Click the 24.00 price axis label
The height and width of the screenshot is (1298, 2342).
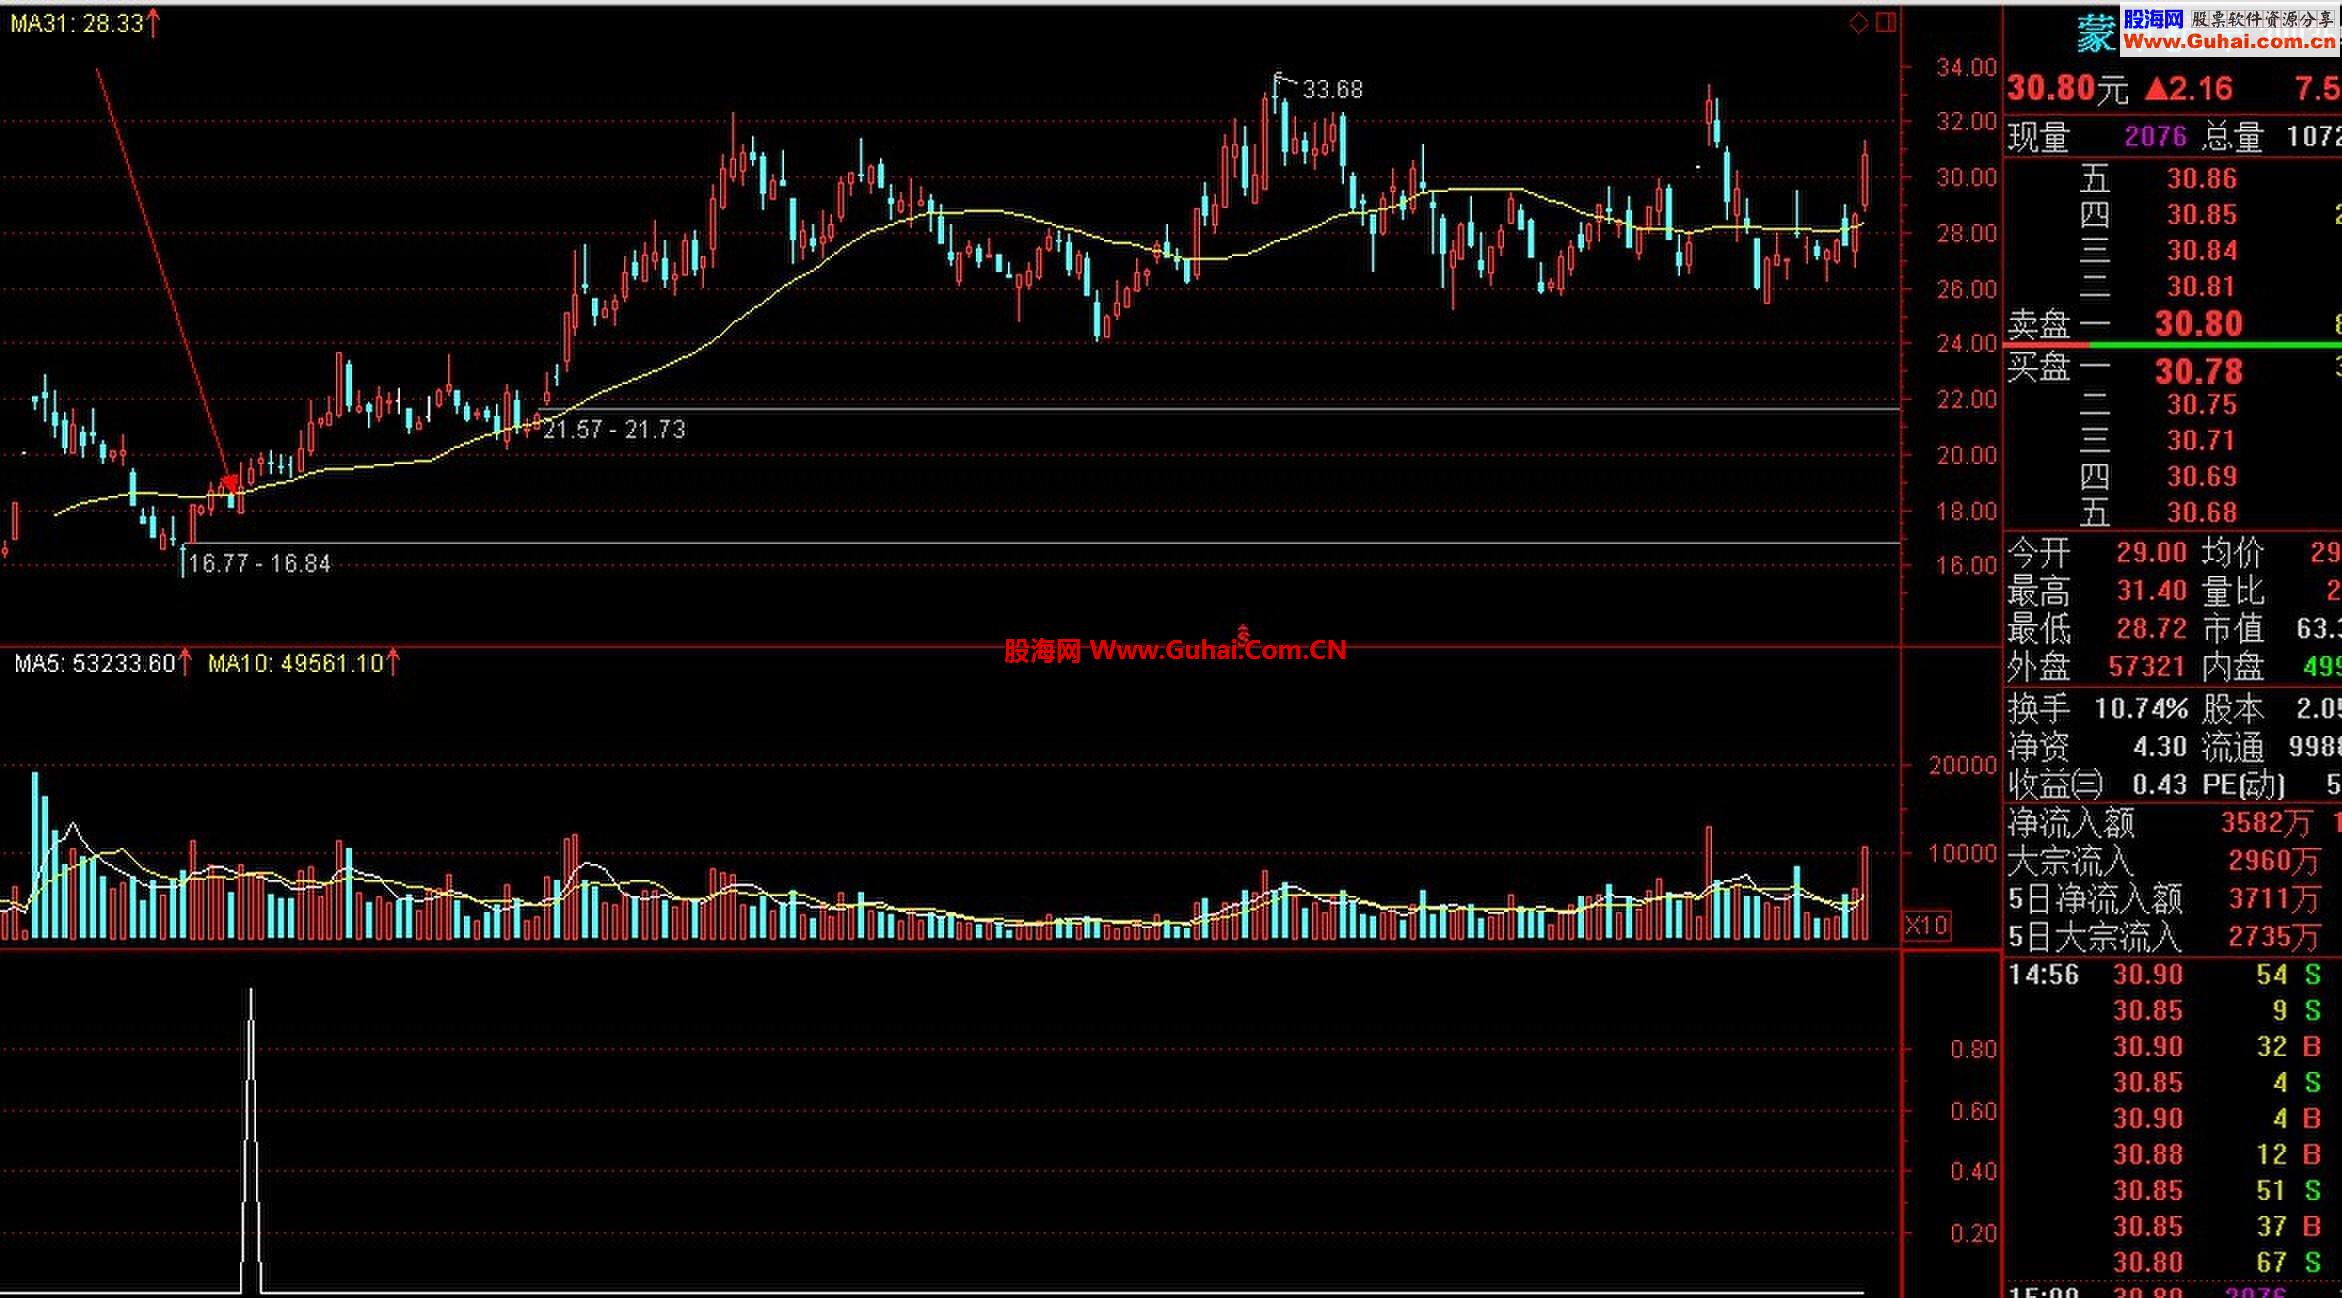click(1966, 344)
